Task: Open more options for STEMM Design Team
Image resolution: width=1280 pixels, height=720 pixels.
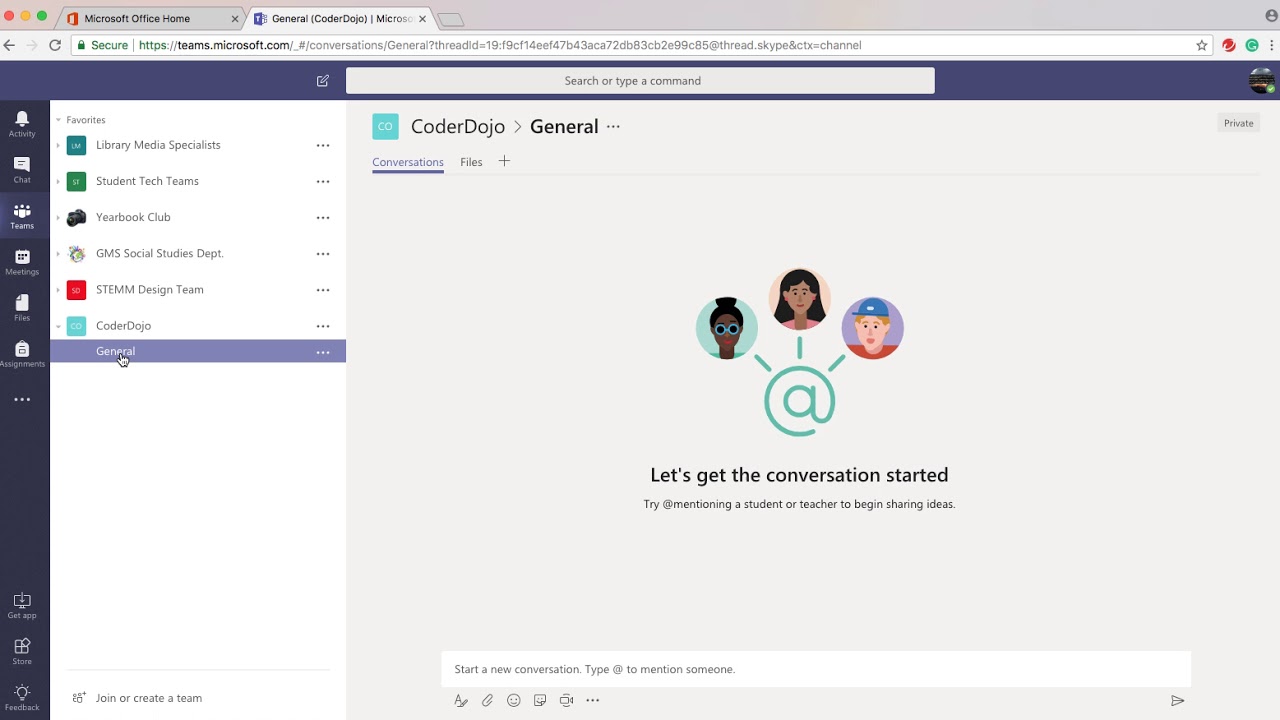Action: click(x=323, y=290)
